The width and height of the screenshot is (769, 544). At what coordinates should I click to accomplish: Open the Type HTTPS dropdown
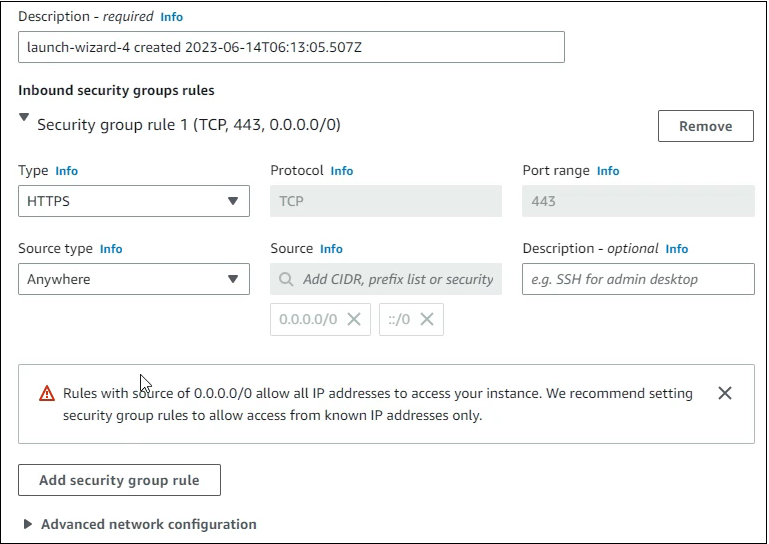(133, 201)
